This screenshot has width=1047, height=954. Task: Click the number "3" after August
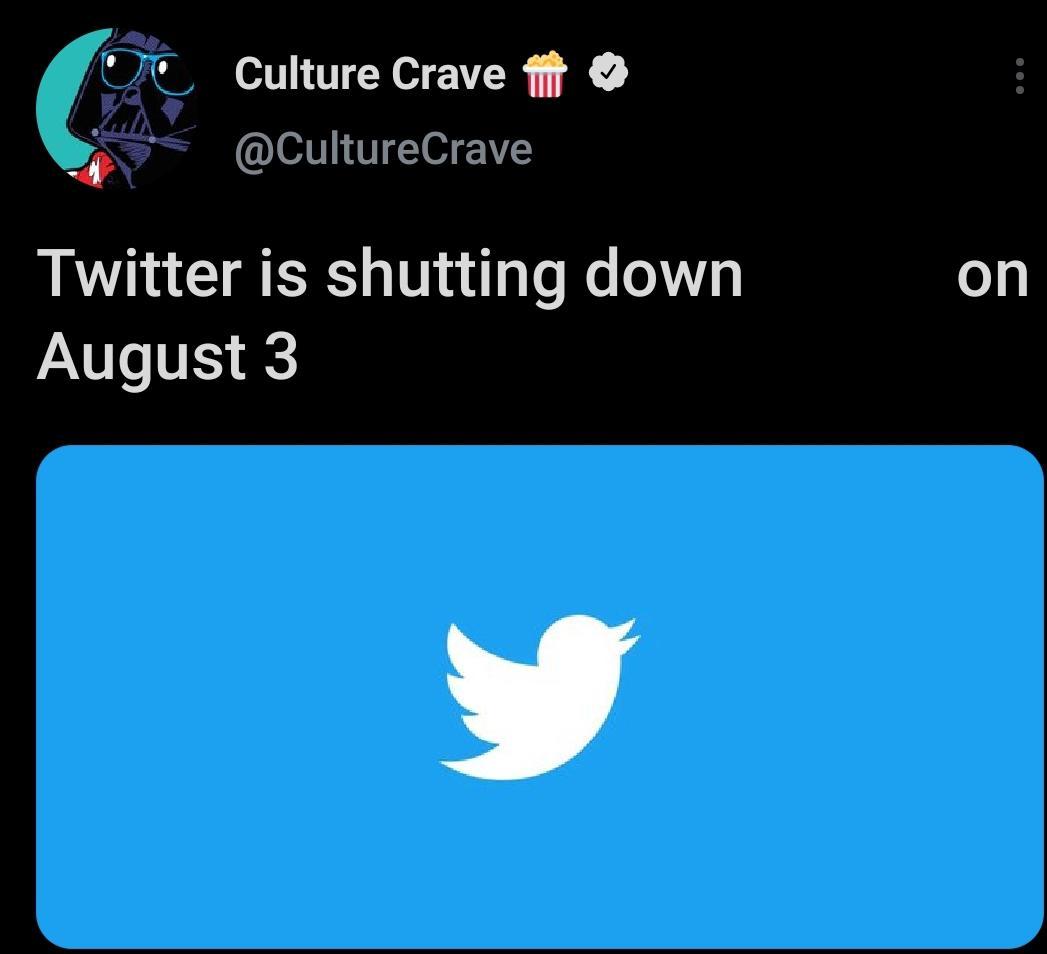coord(281,356)
